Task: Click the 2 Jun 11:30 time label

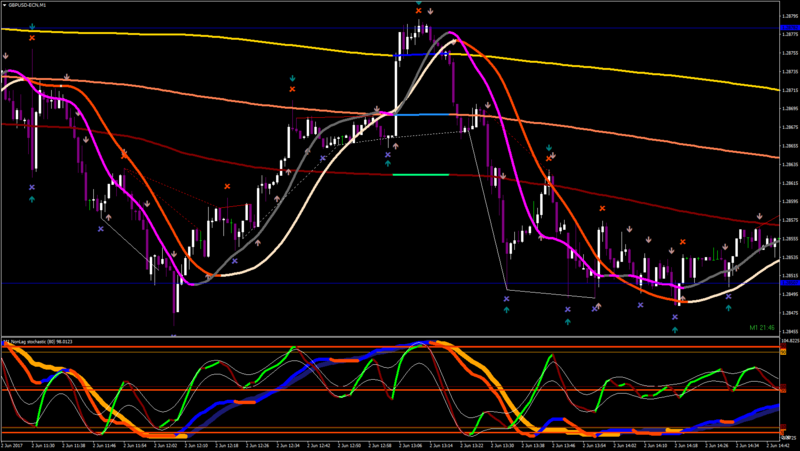Action: tap(42, 445)
